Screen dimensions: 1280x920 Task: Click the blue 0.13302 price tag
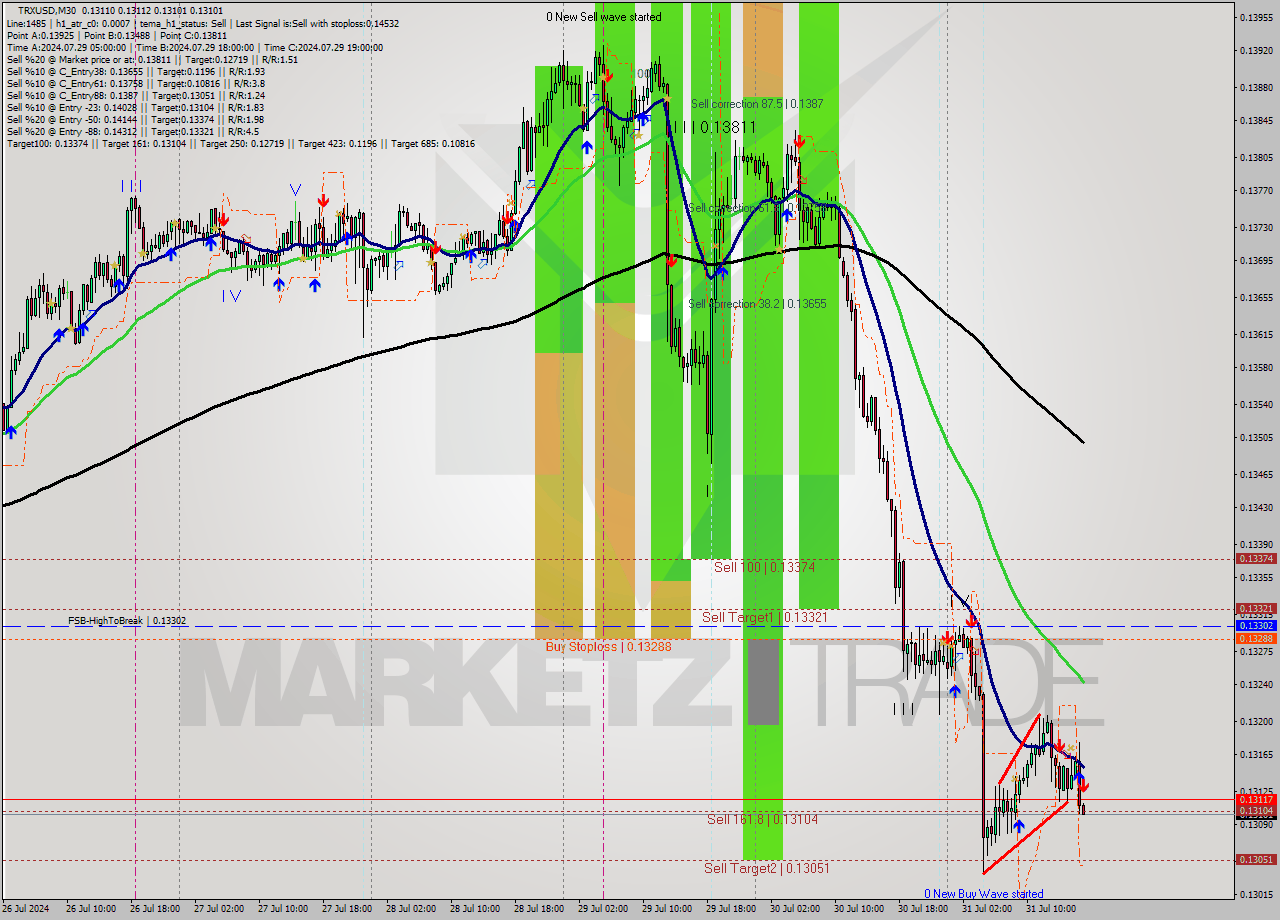click(x=1256, y=625)
